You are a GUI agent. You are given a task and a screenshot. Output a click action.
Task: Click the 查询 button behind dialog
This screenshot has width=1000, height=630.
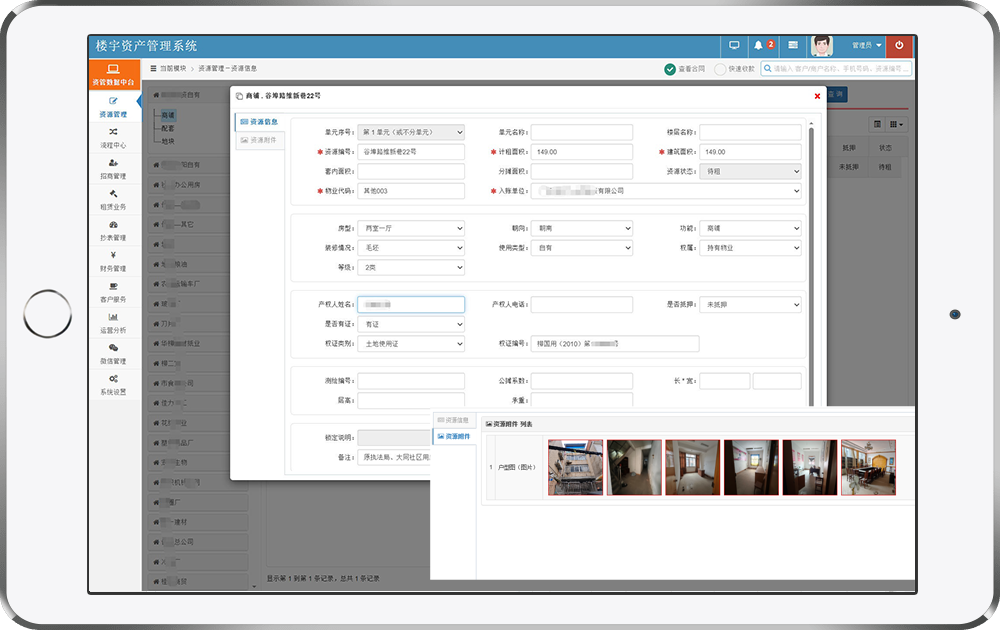(837, 94)
